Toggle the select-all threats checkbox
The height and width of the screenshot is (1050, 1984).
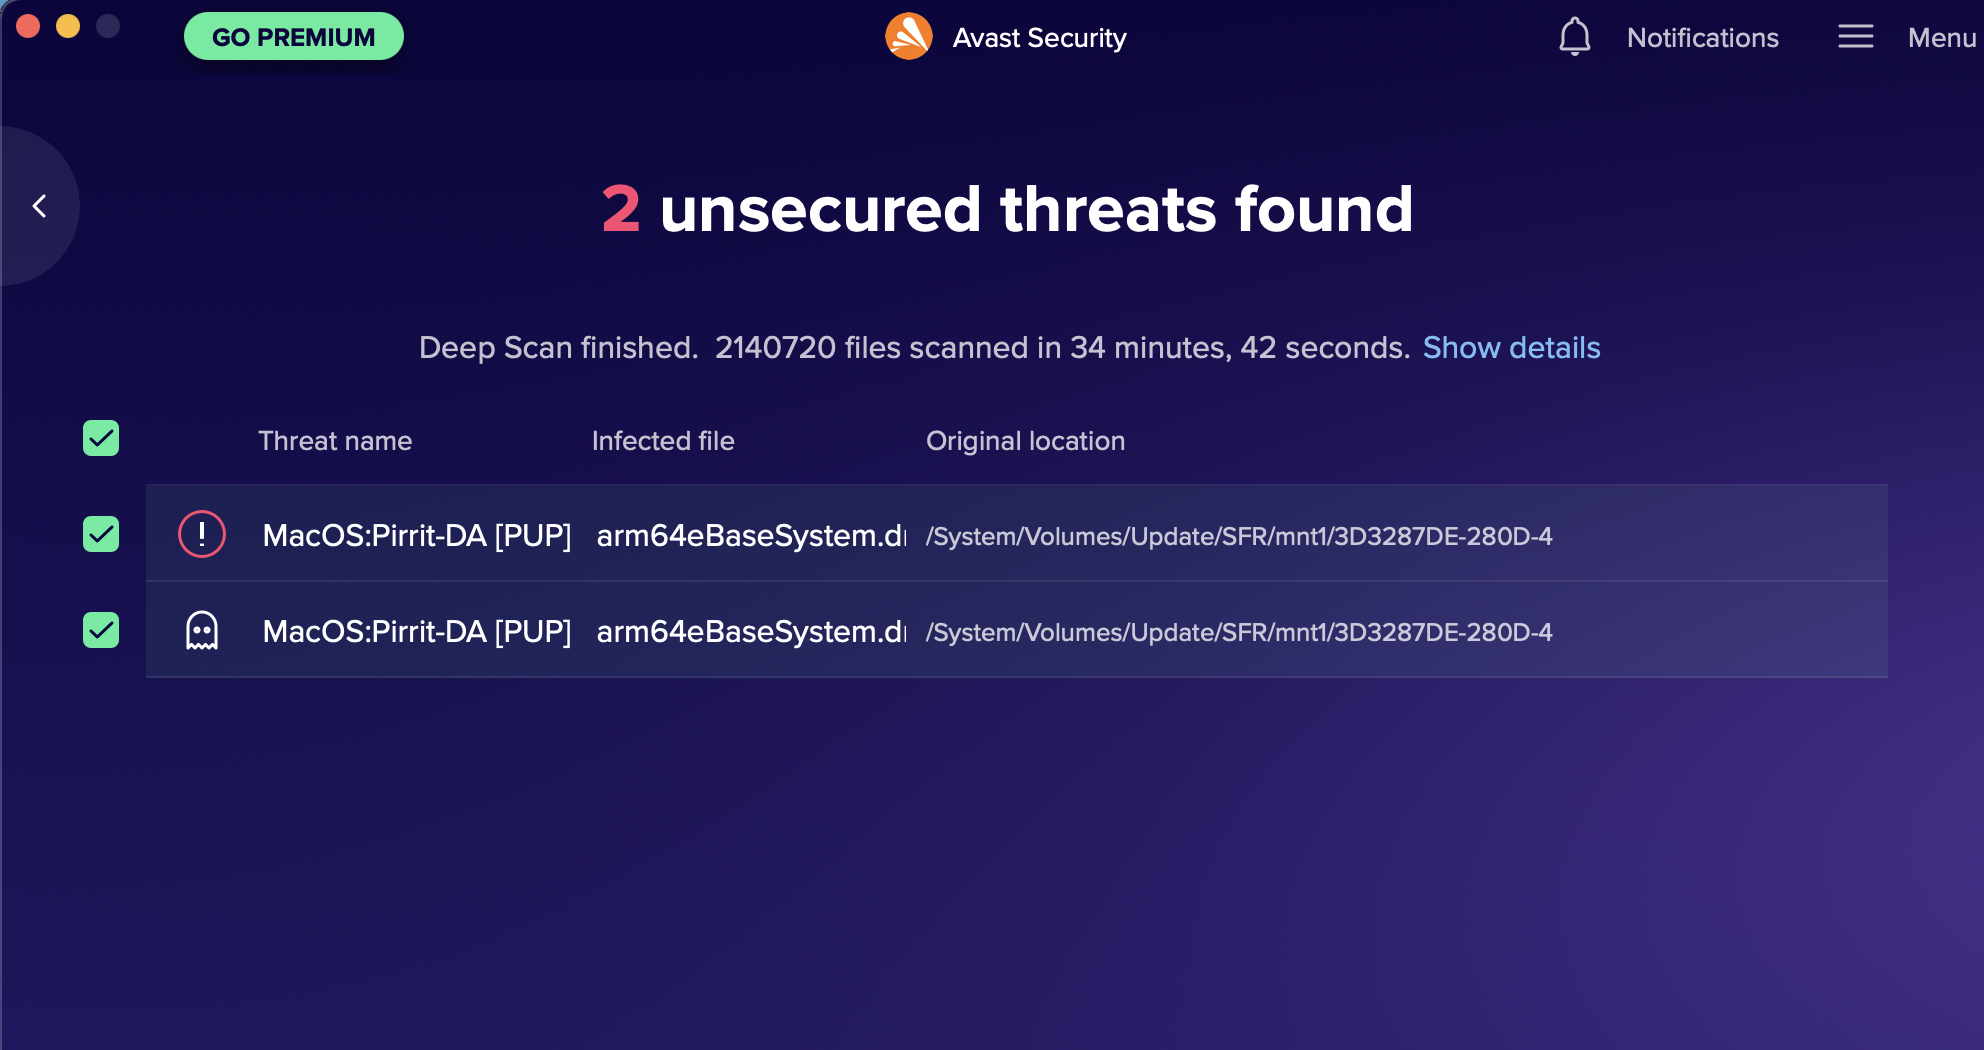(x=101, y=438)
